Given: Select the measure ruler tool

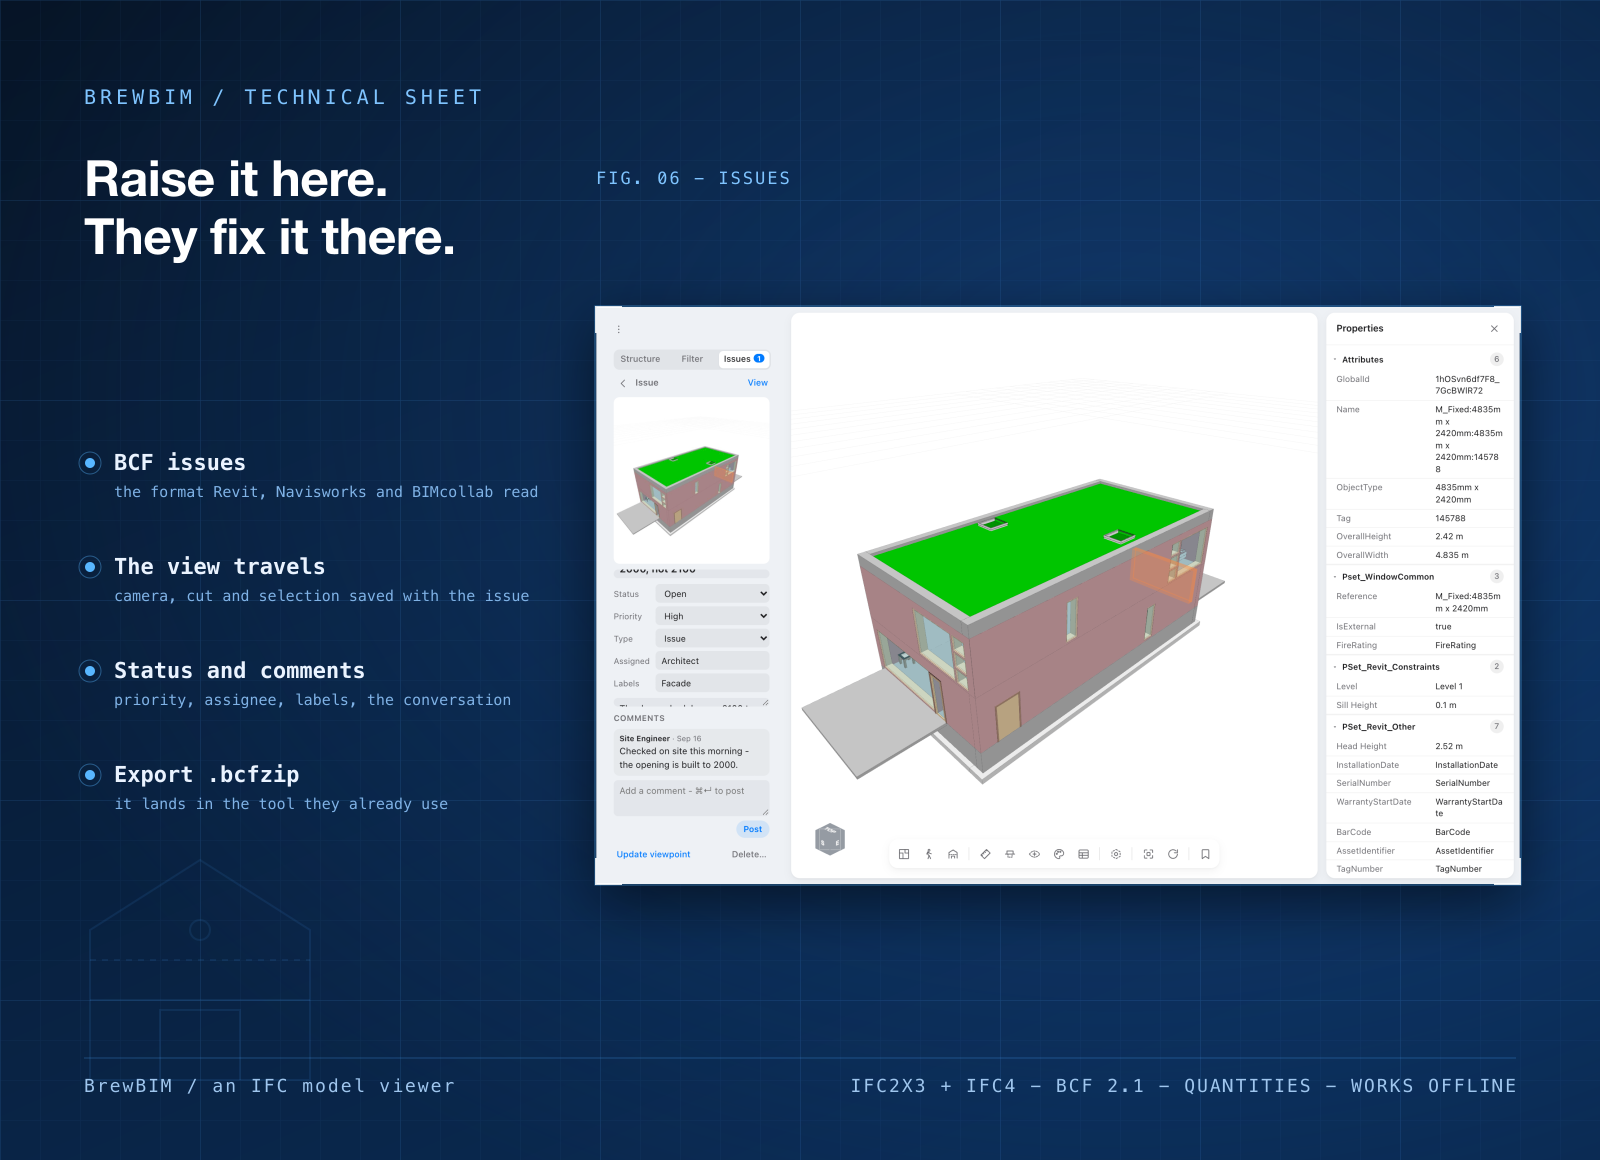Looking at the screenshot, I should (x=985, y=854).
